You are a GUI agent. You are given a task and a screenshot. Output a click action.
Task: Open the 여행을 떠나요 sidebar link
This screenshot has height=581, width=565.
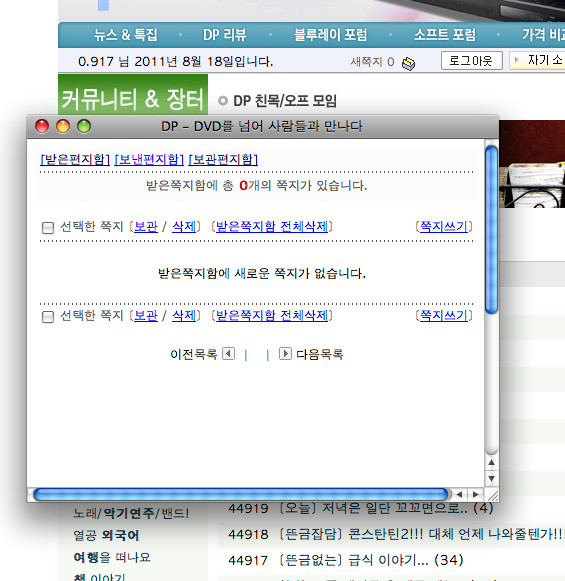click(112, 557)
